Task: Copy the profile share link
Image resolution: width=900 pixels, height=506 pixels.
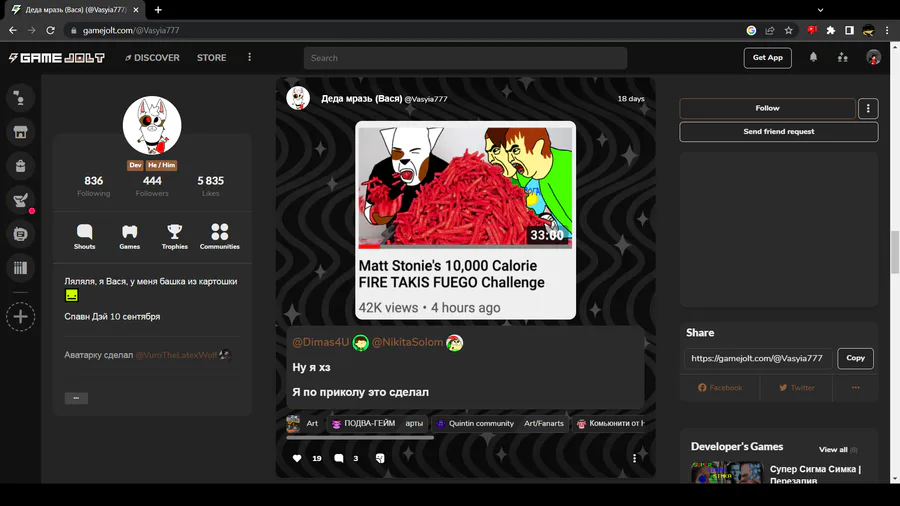Action: pyautogui.click(x=855, y=358)
